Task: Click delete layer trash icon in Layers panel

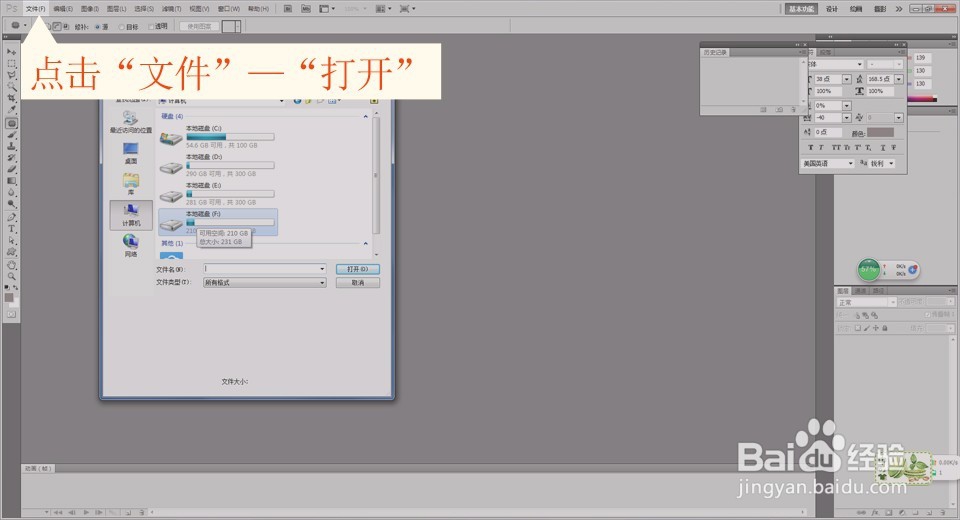Action: coord(942,513)
